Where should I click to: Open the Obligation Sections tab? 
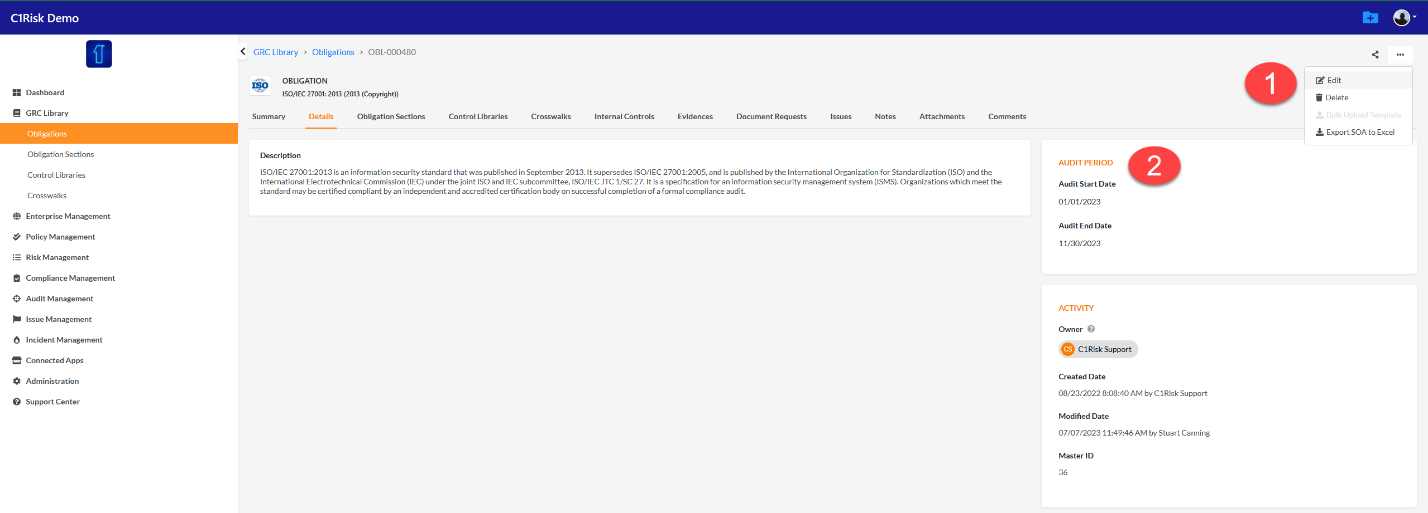tap(391, 116)
